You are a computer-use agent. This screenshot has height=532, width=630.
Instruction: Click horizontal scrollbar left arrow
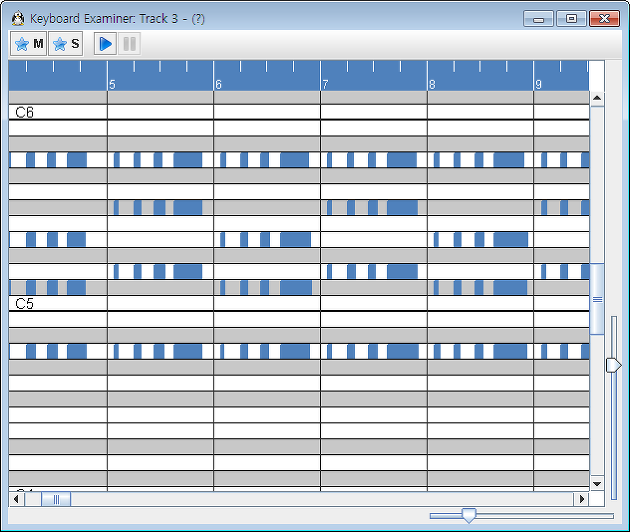click(x=16, y=499)
